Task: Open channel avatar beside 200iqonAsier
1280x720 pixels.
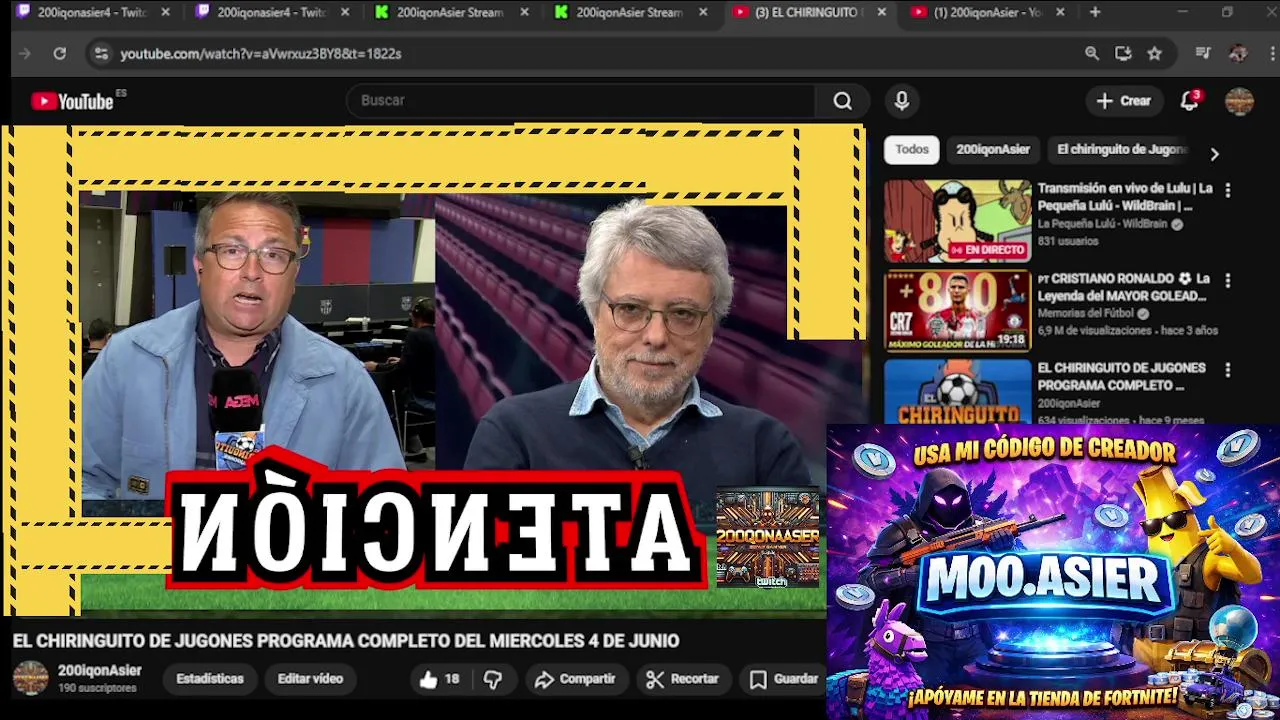Action: [30, 678]
